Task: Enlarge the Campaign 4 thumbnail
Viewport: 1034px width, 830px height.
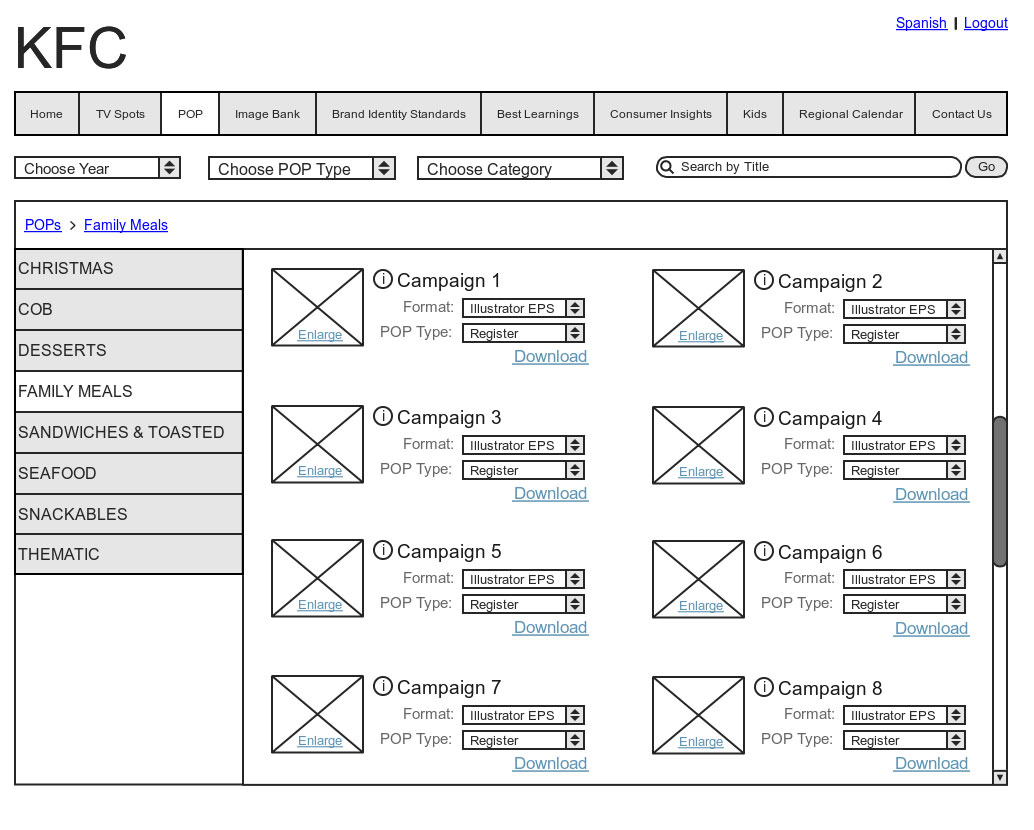Action: (x=701, y=471)
